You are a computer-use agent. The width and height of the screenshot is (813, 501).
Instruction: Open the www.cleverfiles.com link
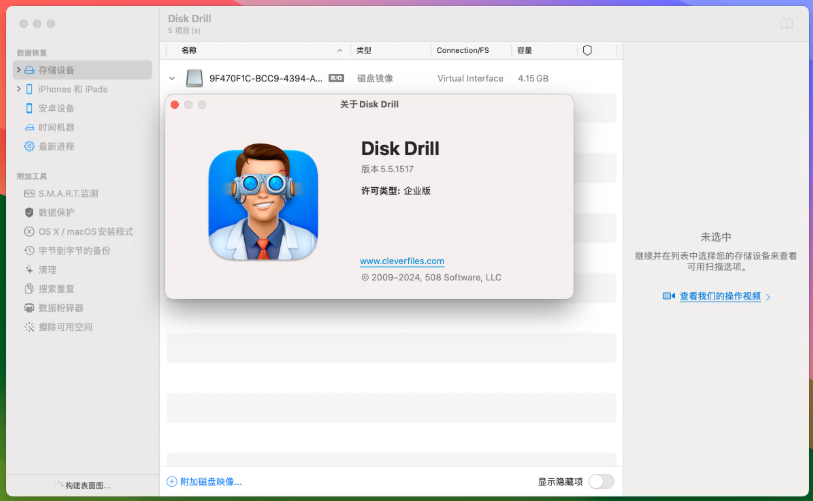(402, 261)
